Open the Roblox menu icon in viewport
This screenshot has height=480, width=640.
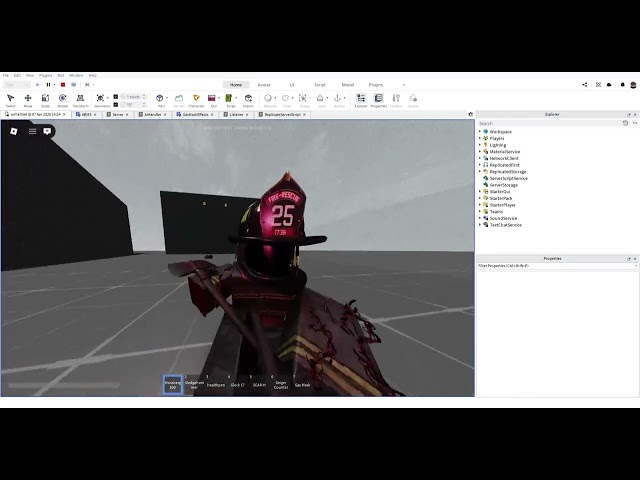tap(14, 131)
